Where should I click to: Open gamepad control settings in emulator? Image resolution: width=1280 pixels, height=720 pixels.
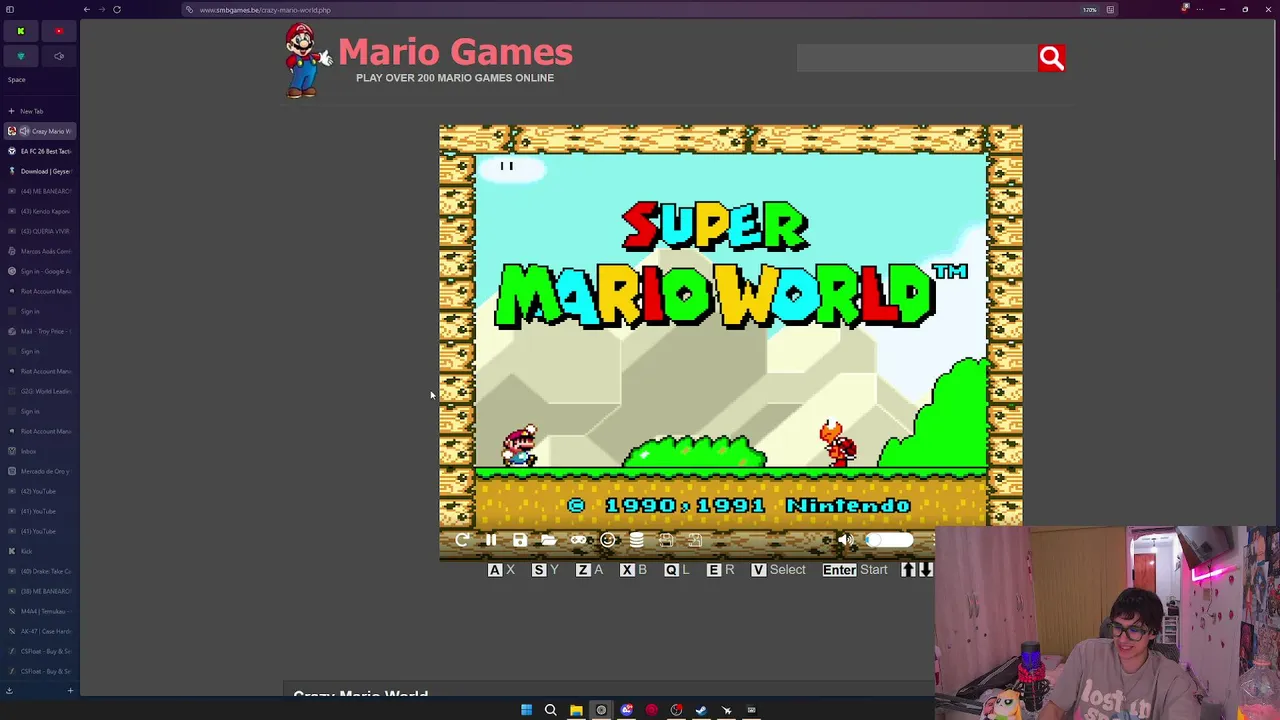tap(578, 540)
